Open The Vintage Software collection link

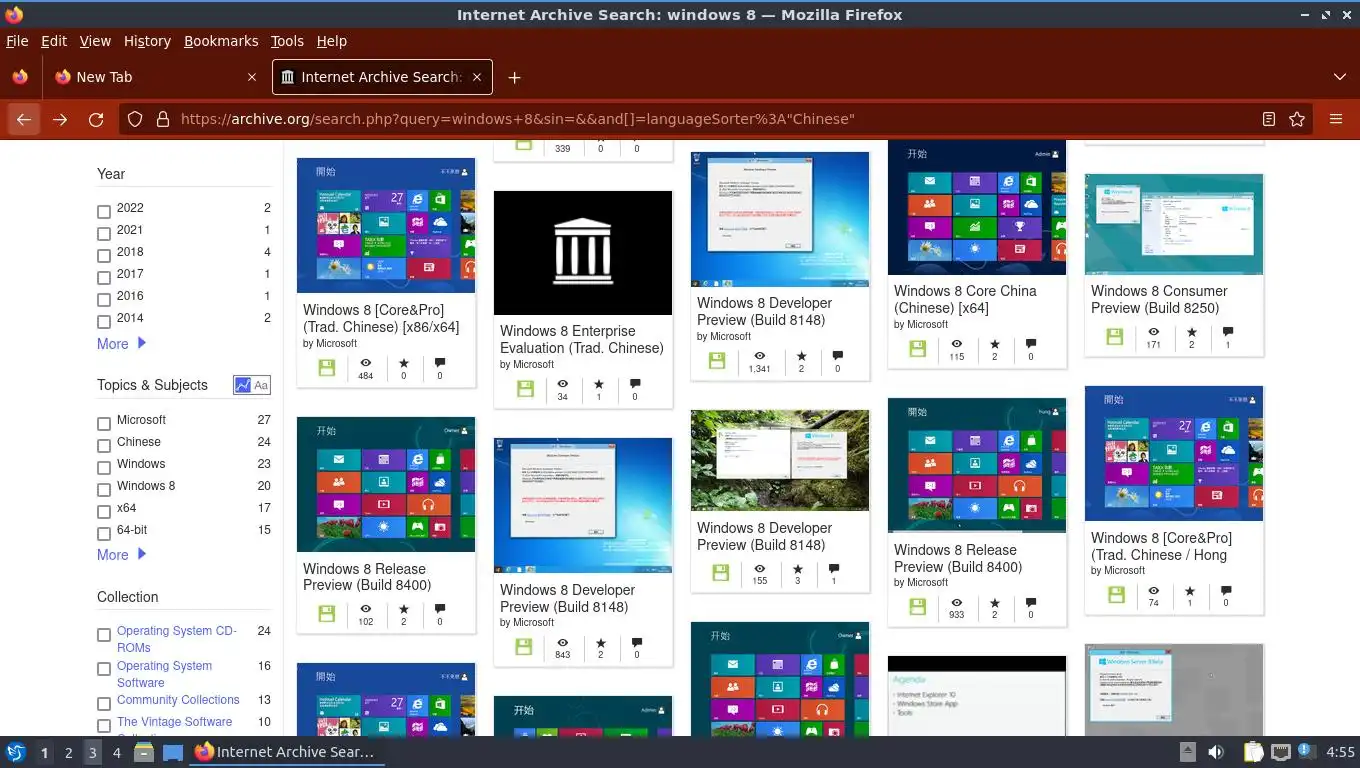pos(174,722)
